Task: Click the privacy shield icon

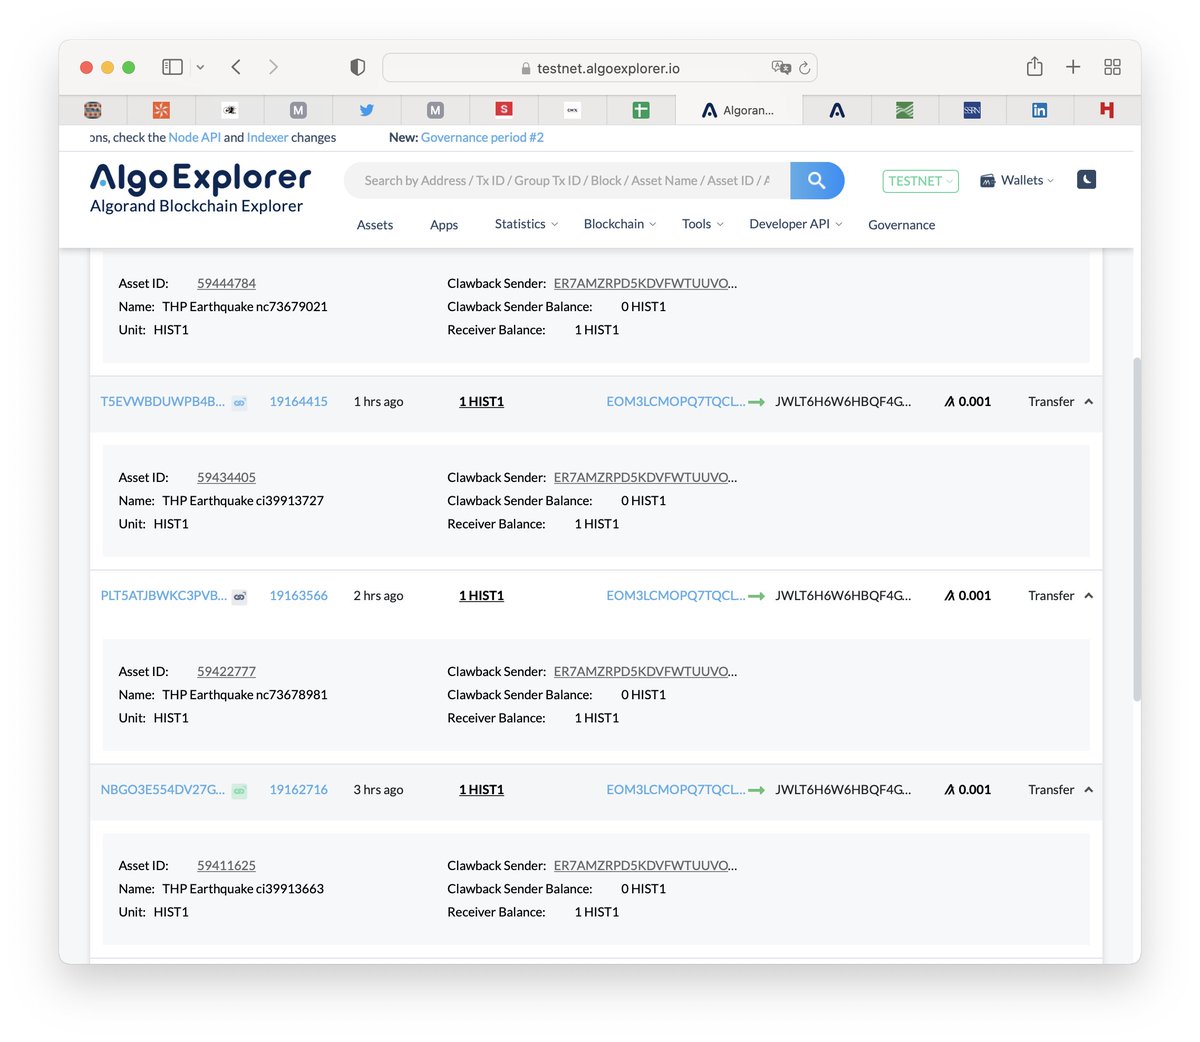Action: (x=357, y=67)
